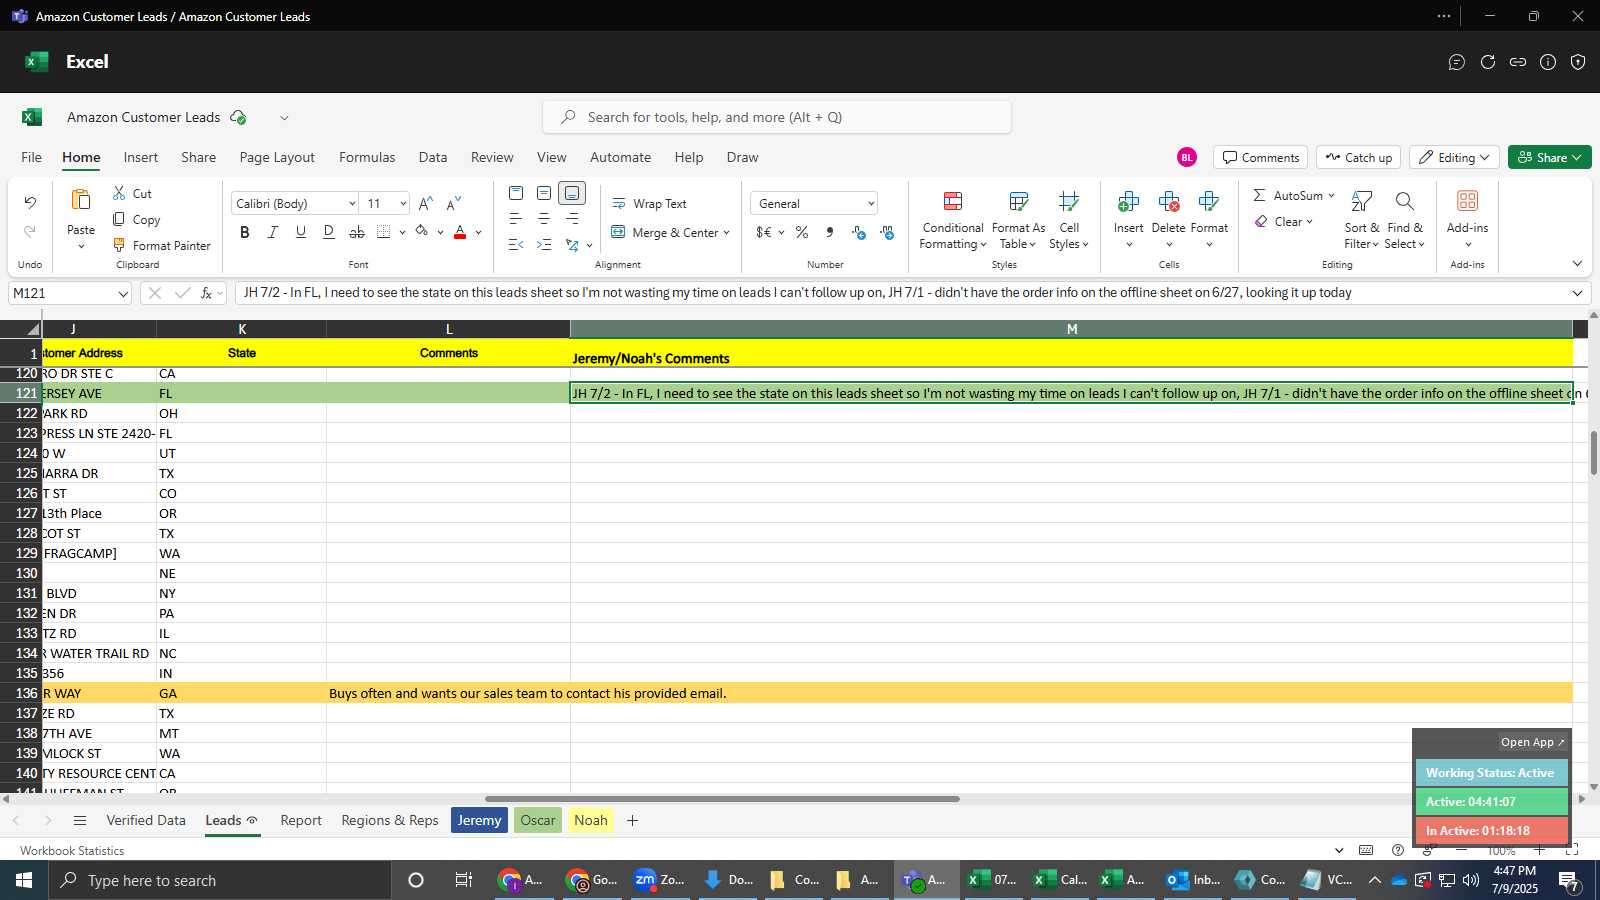Toggle Center alignment
The image size is (1600, 900).
[544, 218]
